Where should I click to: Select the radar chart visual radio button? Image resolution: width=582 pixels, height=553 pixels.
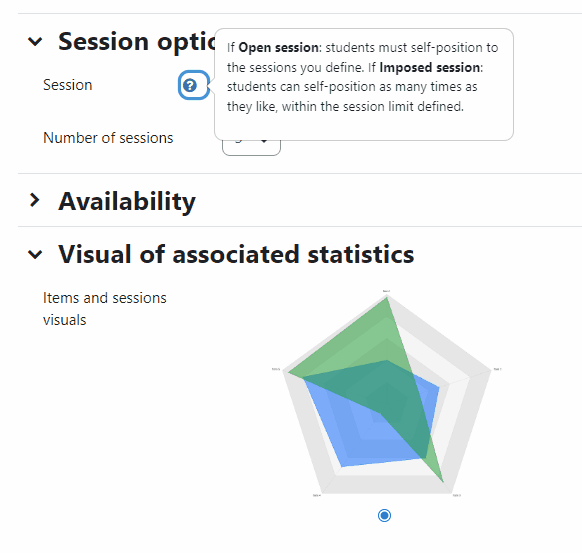(x=384, y=516)
